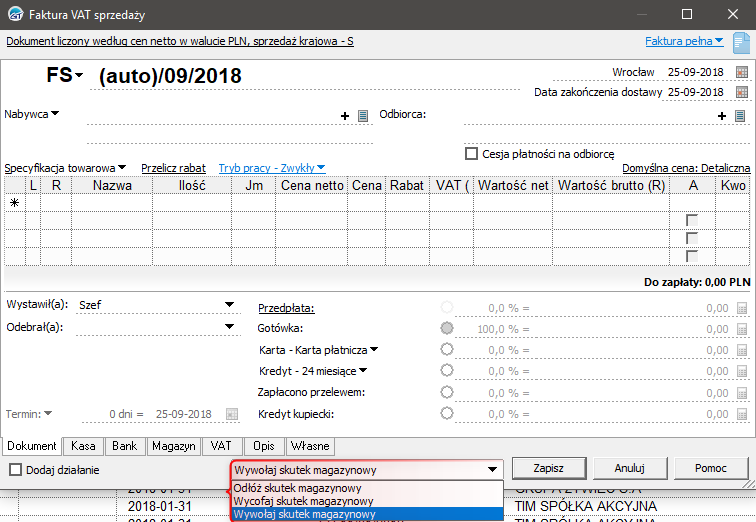Screen dimensions: 756x522
Task: Choose Odłóż skutek magazynowy from list
Action: (367, 488)
